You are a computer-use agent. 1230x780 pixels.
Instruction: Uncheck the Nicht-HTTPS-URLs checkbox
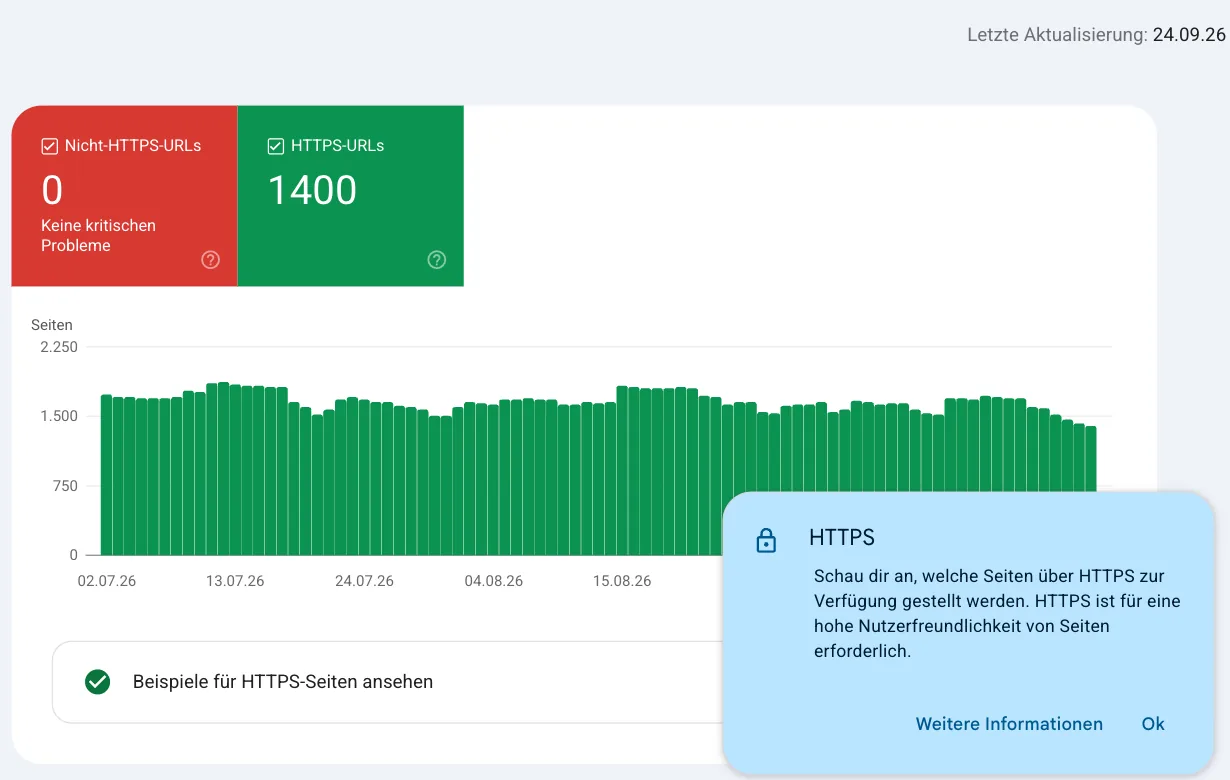(x=49, y=146)
